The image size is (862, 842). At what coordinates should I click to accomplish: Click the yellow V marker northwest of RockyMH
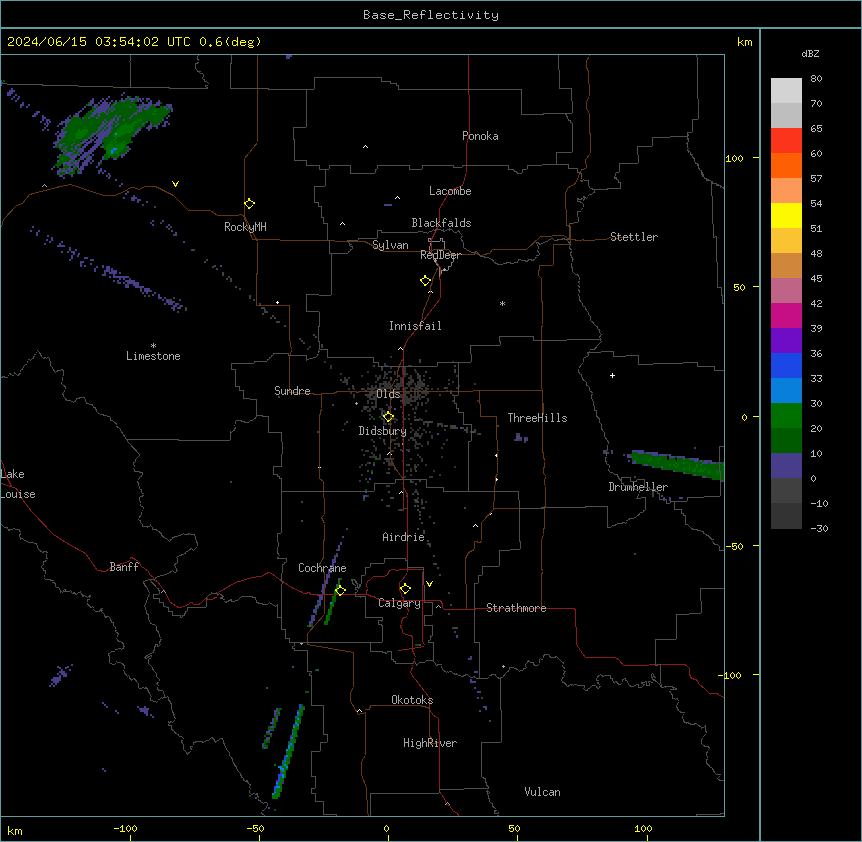pos(175,184)
